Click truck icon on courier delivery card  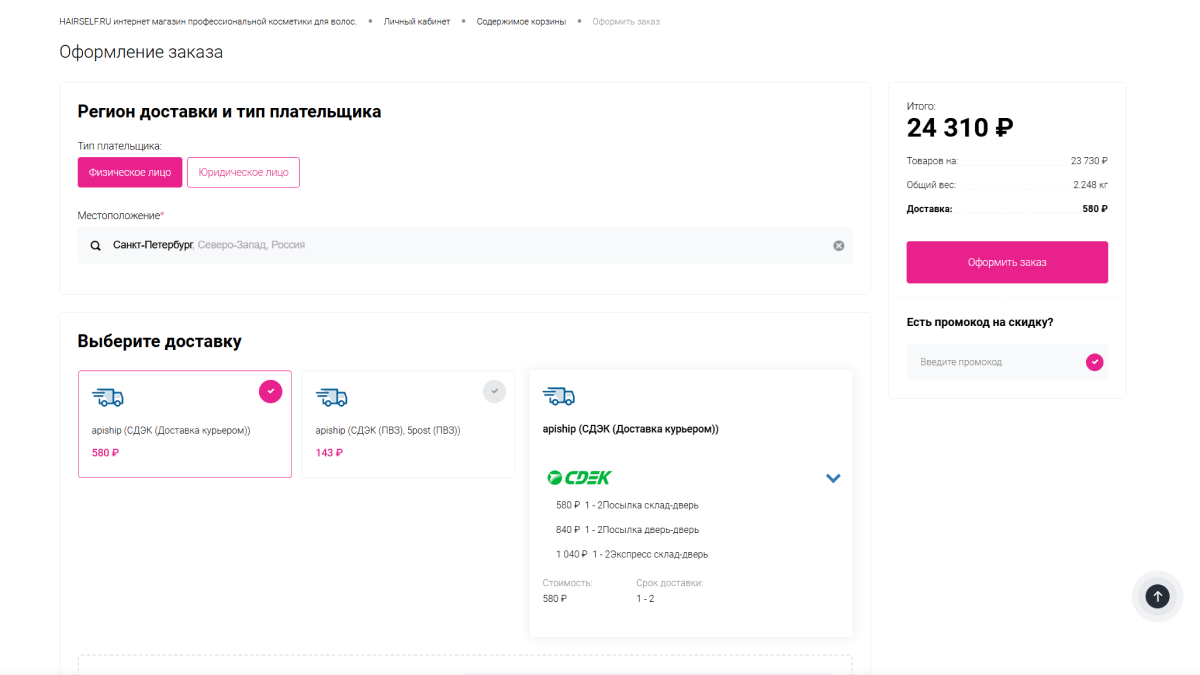pyautogui.click(x=108, y=397)
